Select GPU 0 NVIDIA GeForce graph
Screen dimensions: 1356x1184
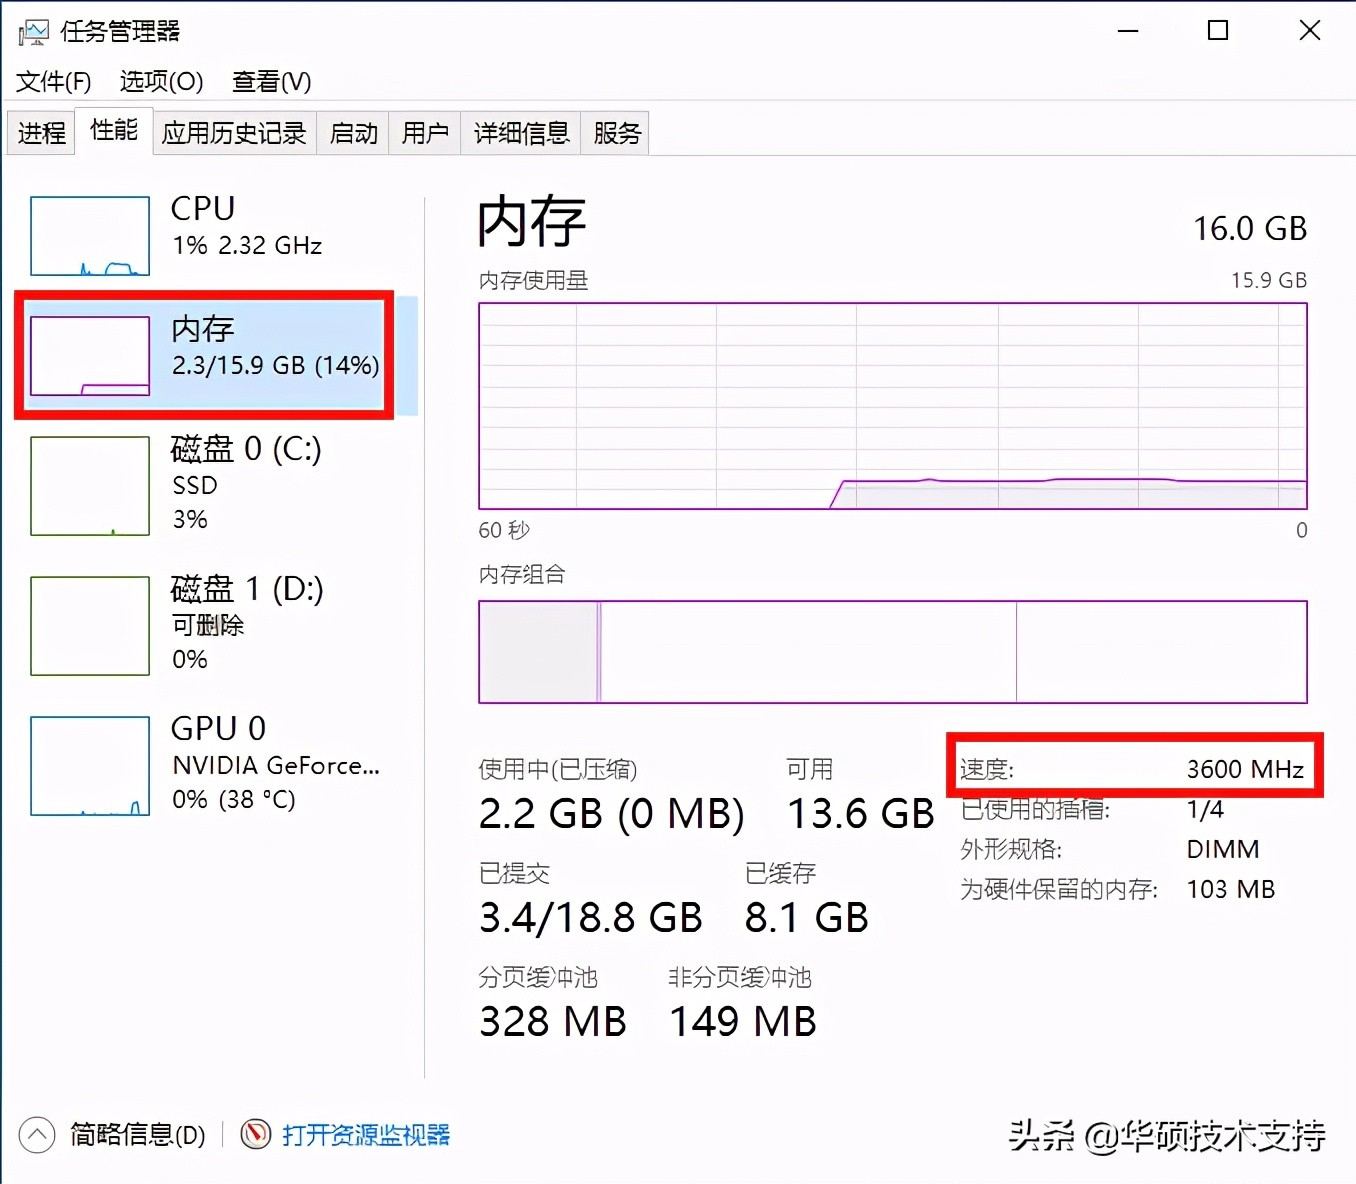pos(89,765)
